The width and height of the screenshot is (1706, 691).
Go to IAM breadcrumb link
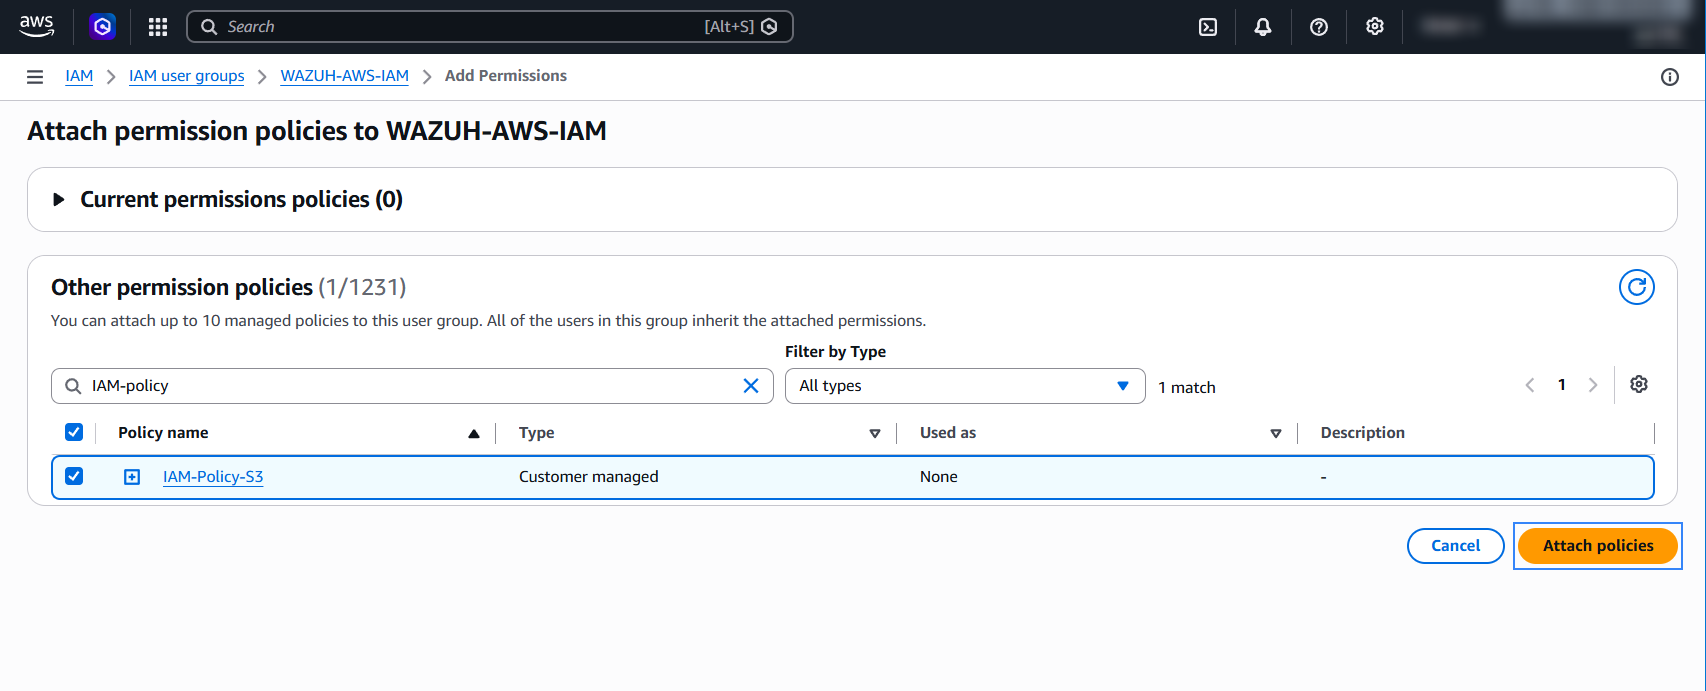point(79,76)
